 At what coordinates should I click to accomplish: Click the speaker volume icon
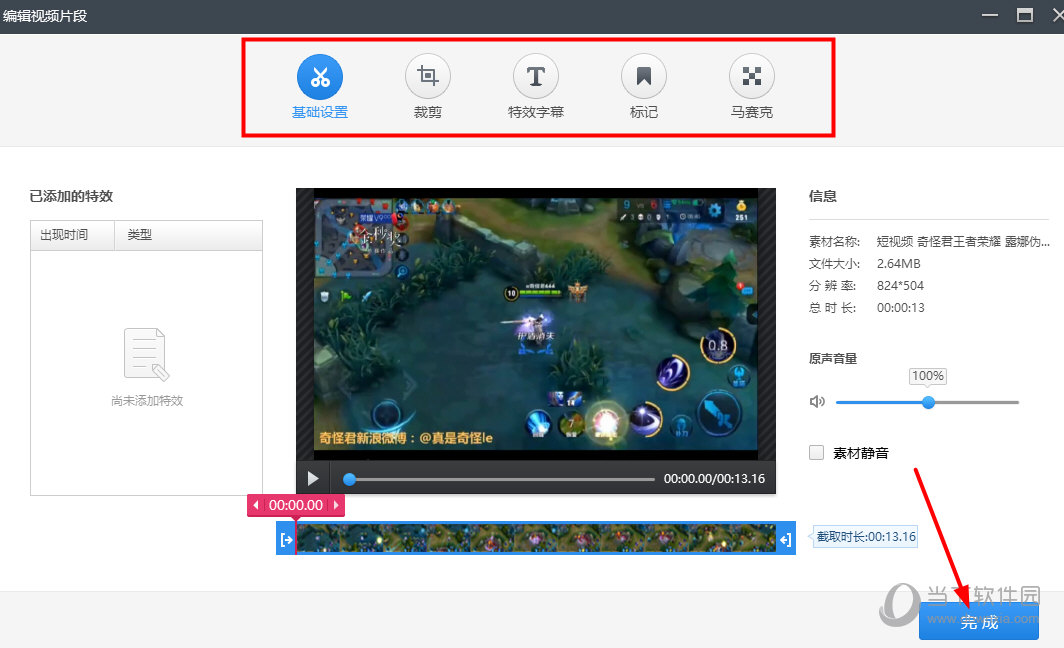tap(817, 400)
